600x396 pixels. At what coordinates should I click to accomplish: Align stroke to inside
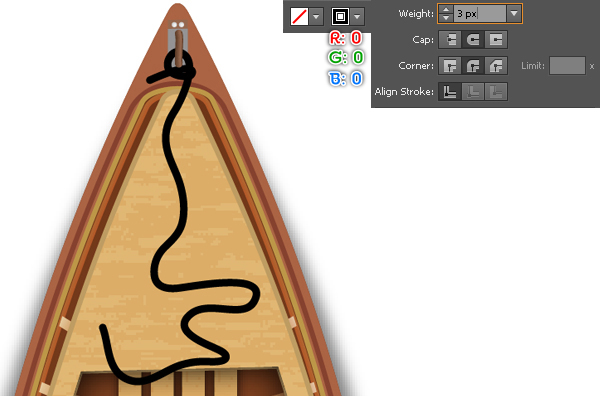(x=473, y=92)
